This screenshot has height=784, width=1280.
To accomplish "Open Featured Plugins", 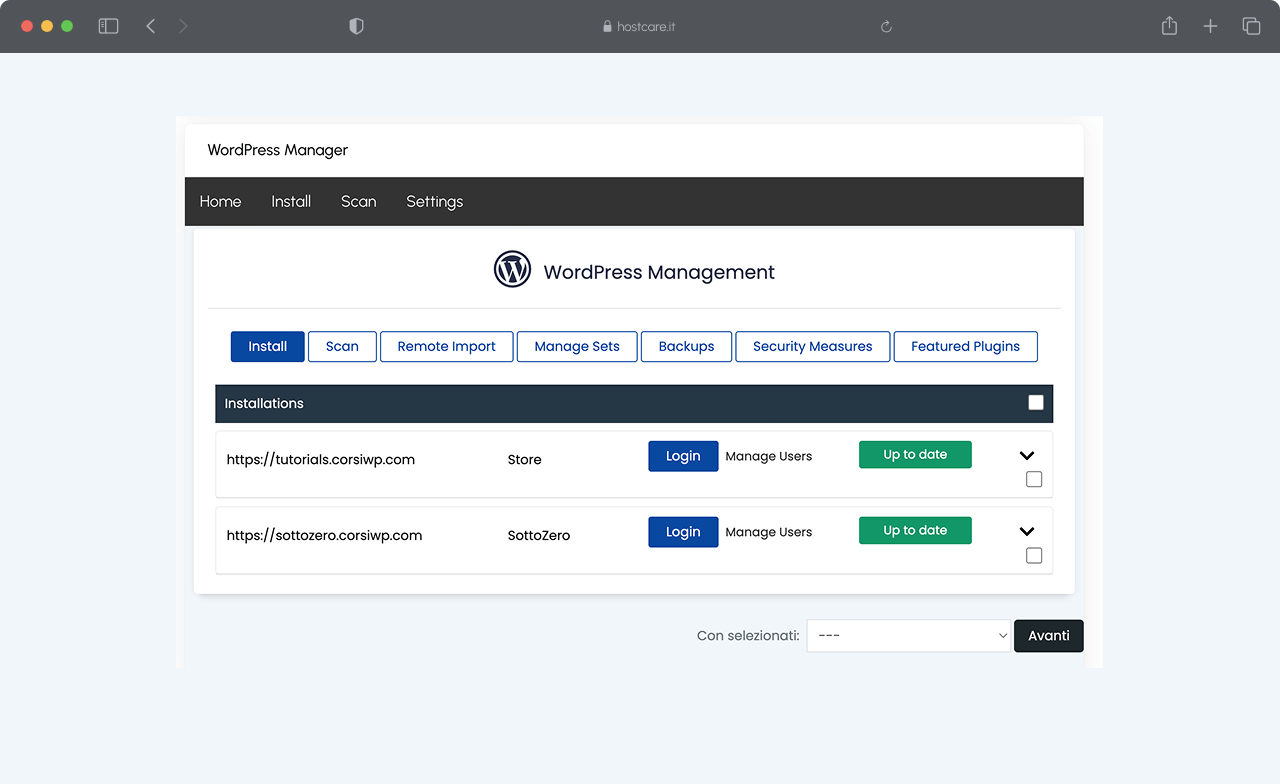I will pos(966,346).
